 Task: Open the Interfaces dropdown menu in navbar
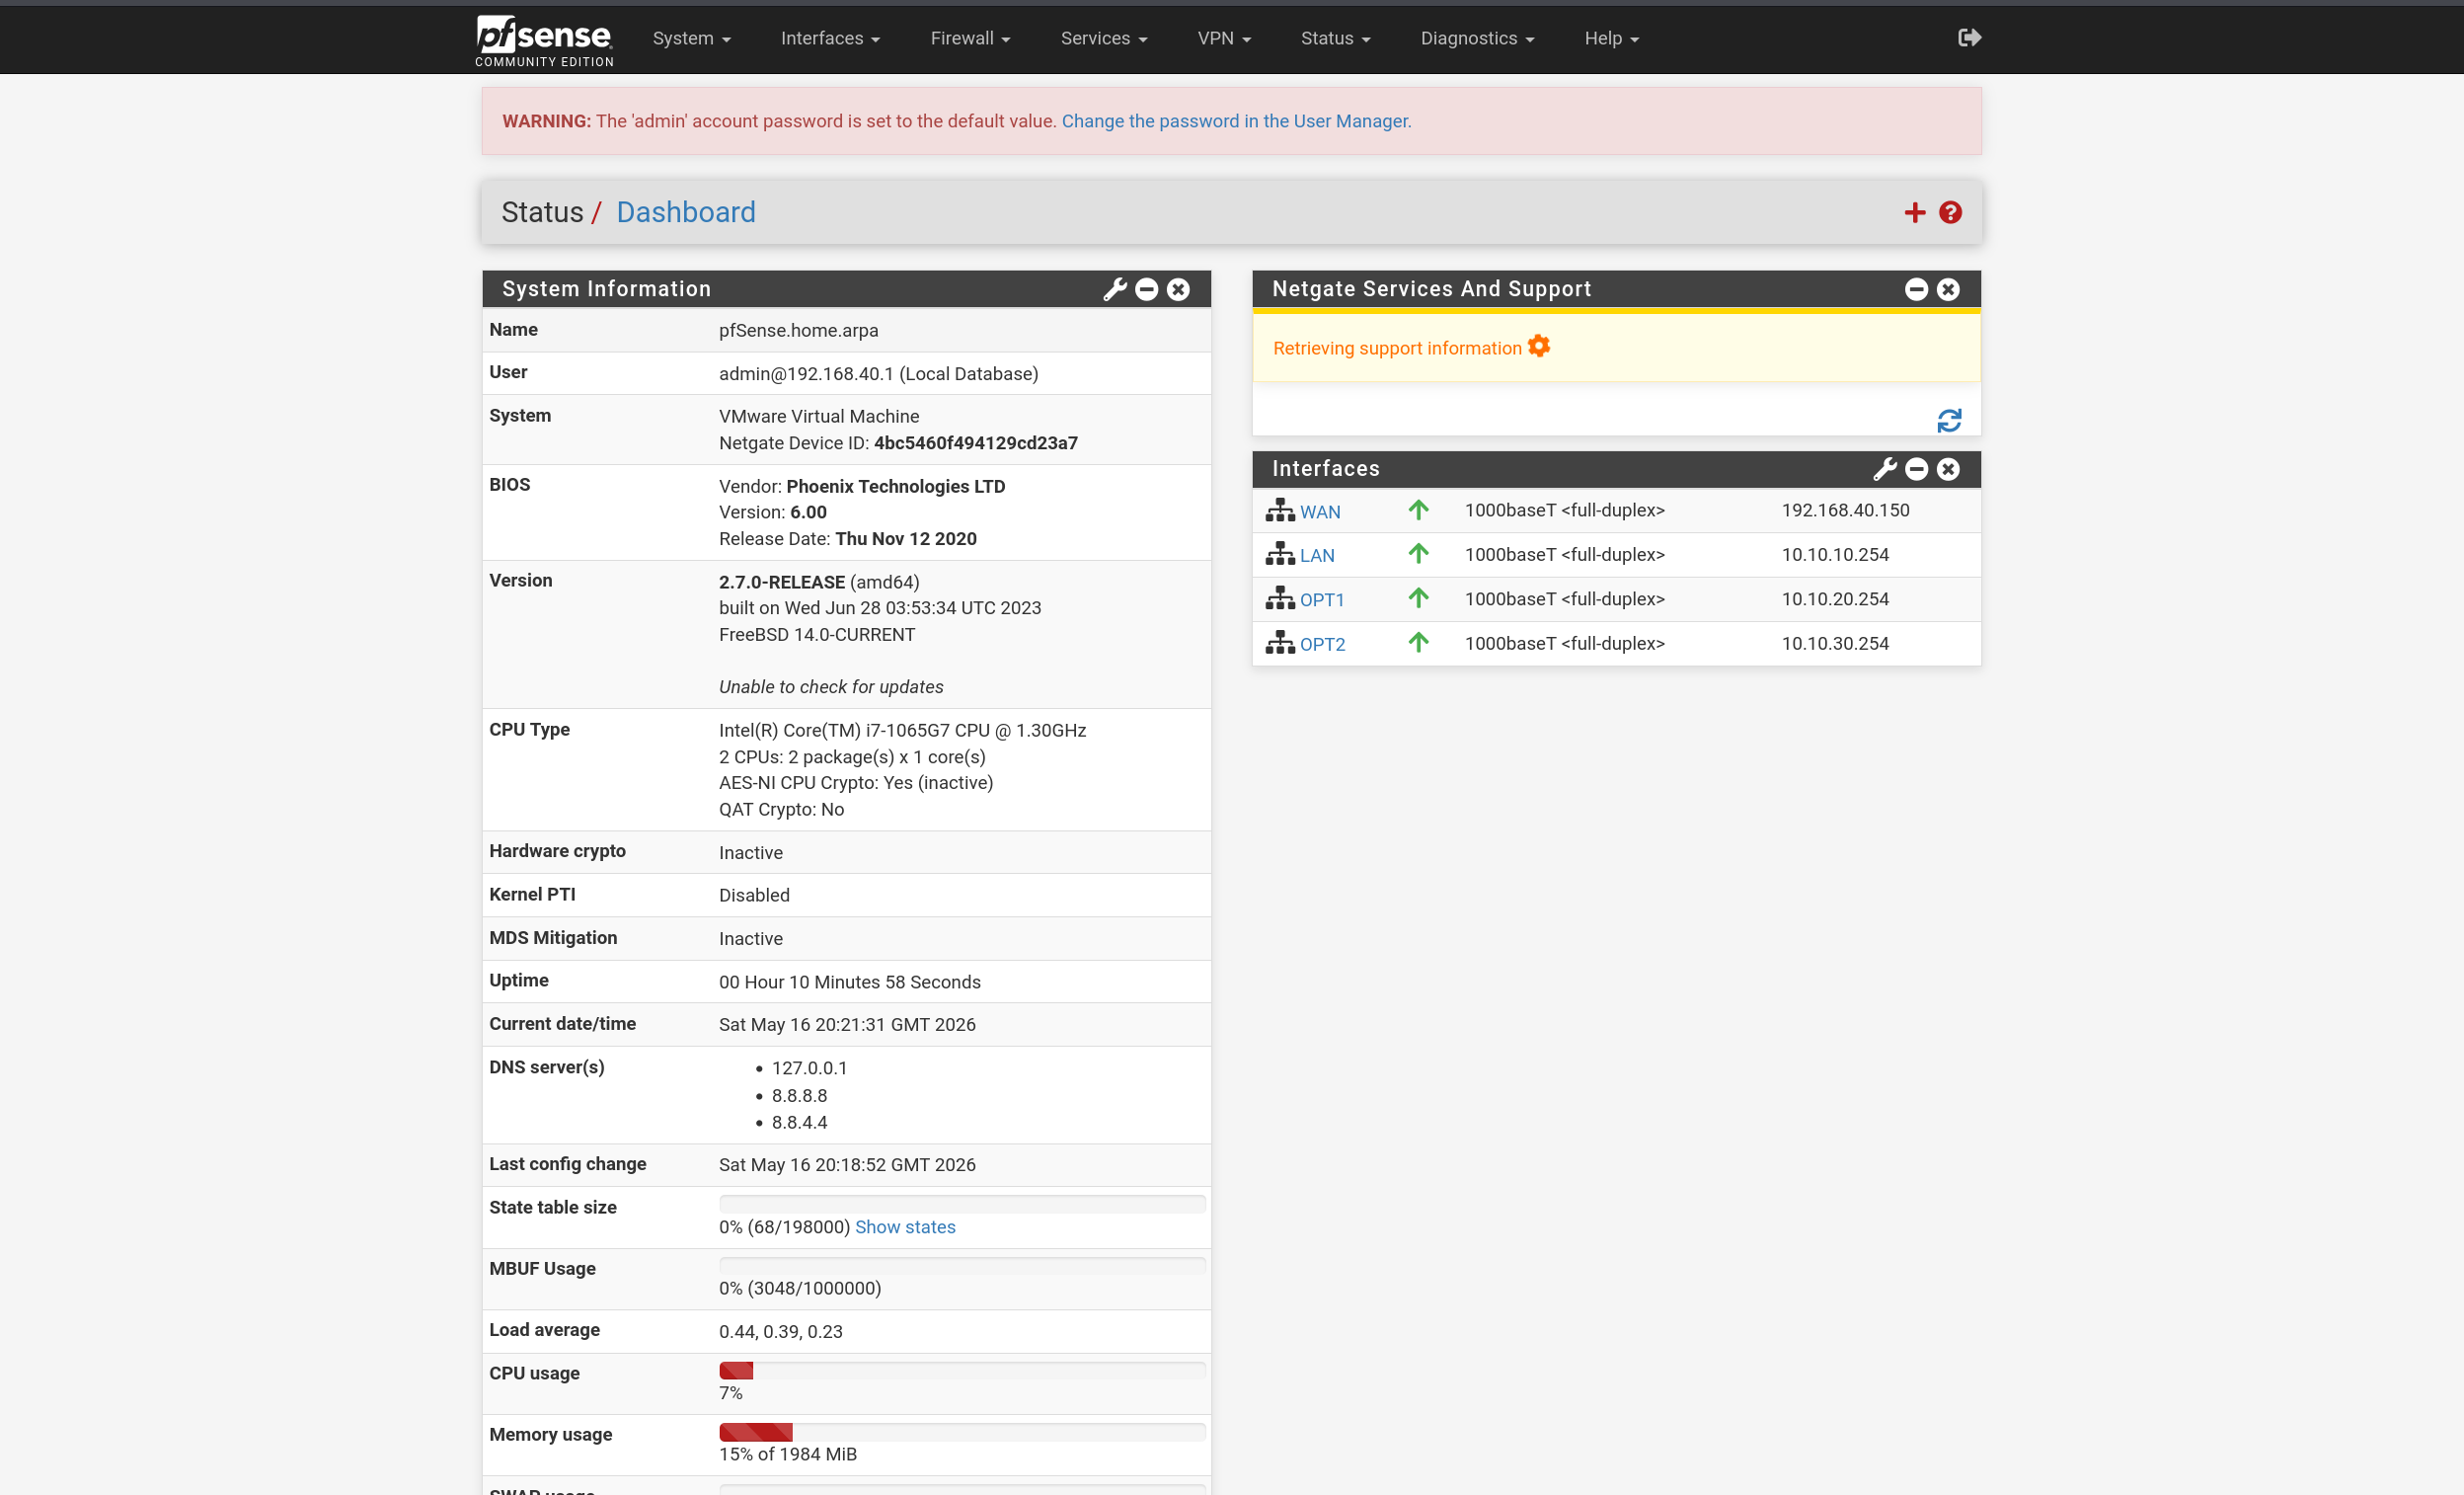pyautogui.click(x=830, y=38)
